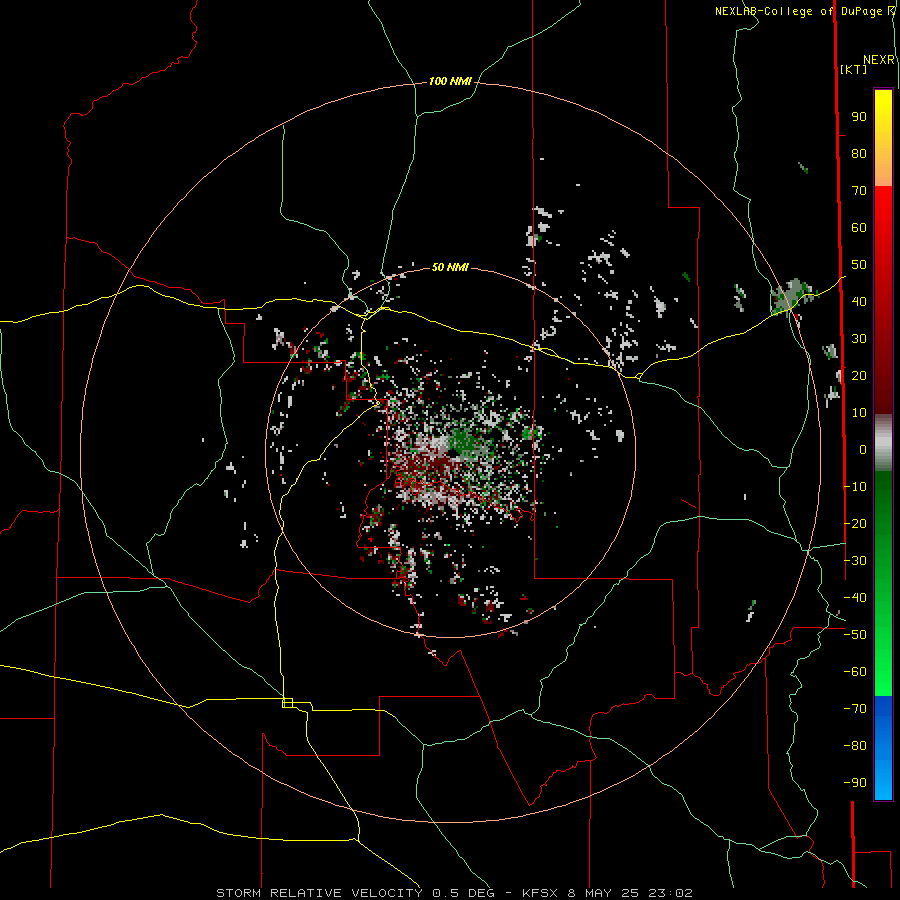Click the NEXR label at top right
The width and height of the screenshot is (900, 900).
point(879,60)
